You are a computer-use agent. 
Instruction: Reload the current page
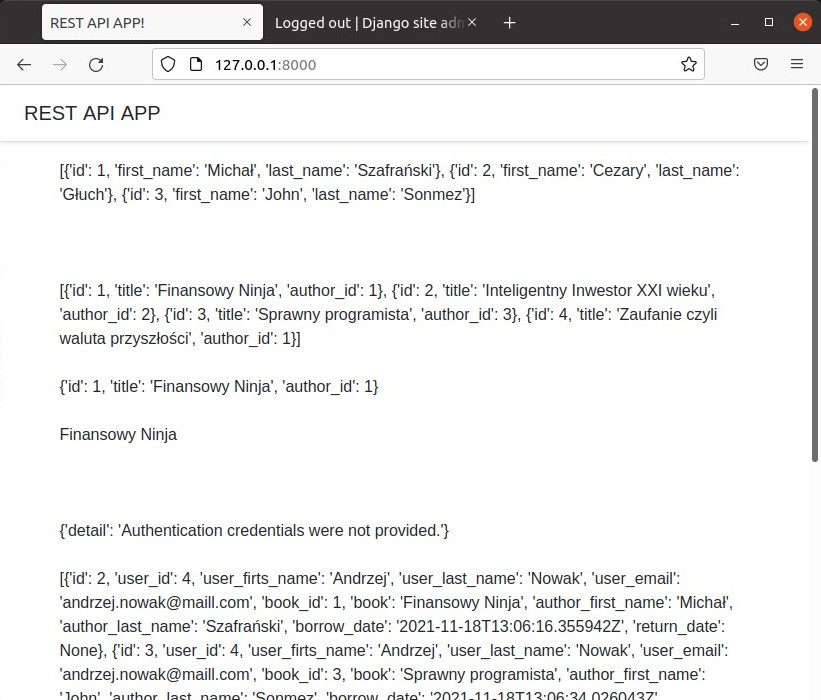click(x=96, y=64)
